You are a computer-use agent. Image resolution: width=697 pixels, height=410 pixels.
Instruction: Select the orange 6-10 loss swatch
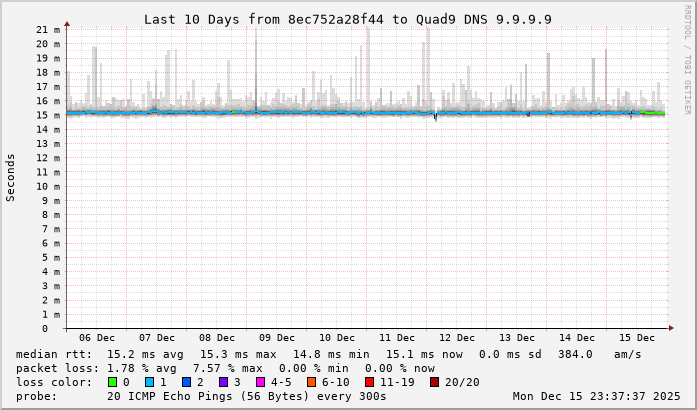point(311,382)
